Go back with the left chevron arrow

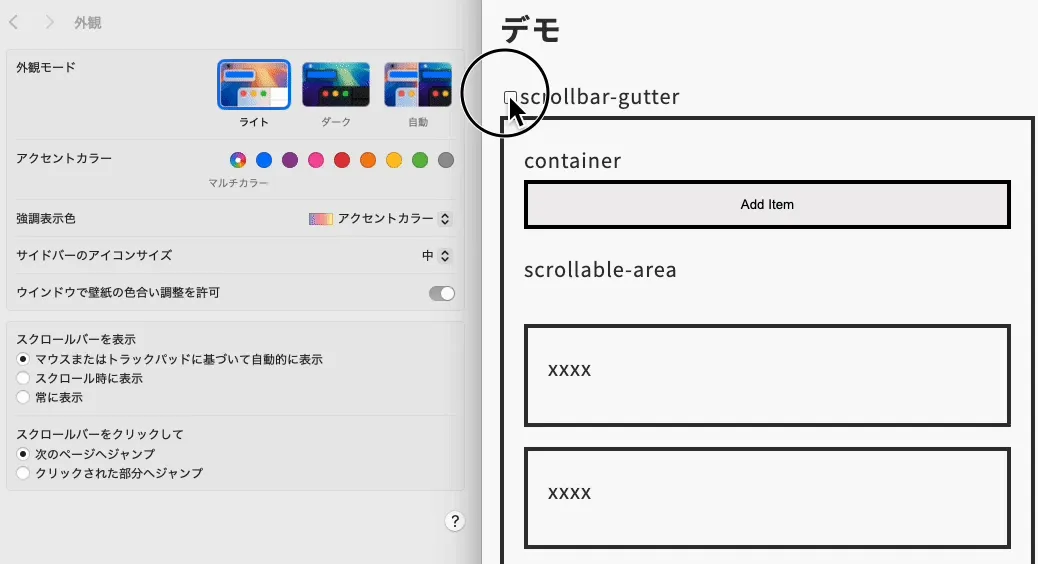tap(14, 23)
